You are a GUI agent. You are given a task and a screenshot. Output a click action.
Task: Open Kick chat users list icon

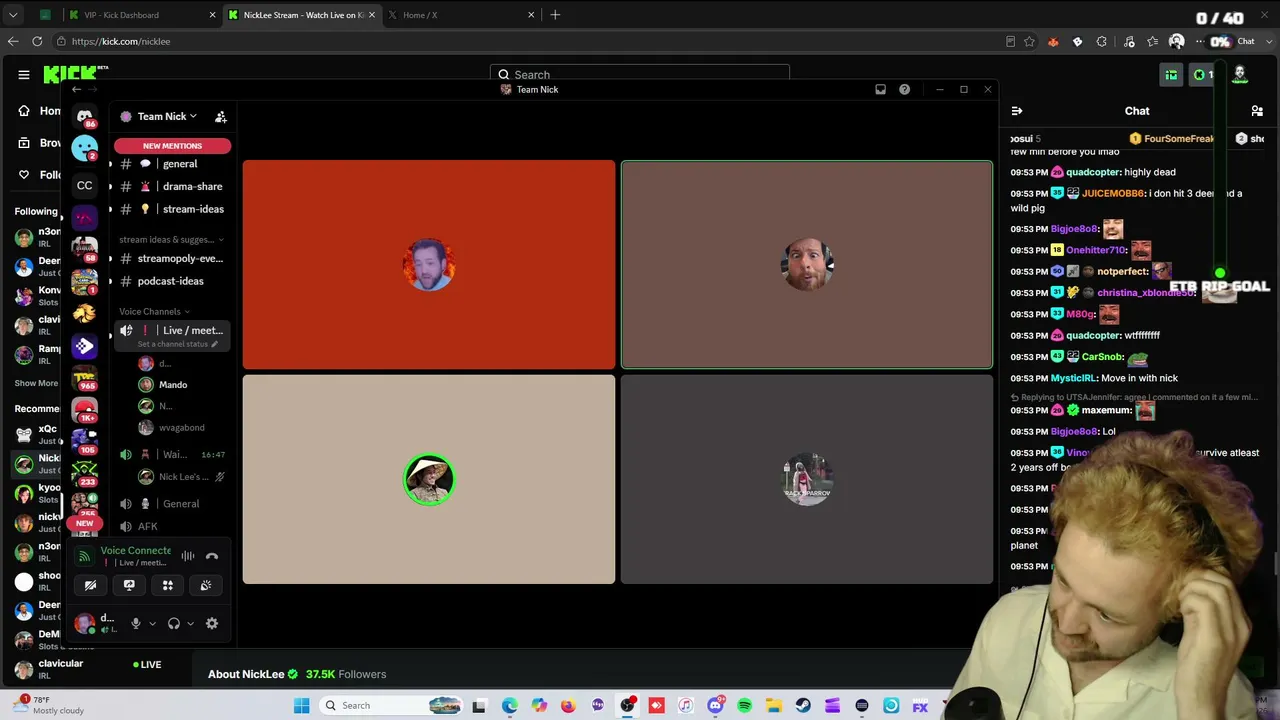[1257, 111]
